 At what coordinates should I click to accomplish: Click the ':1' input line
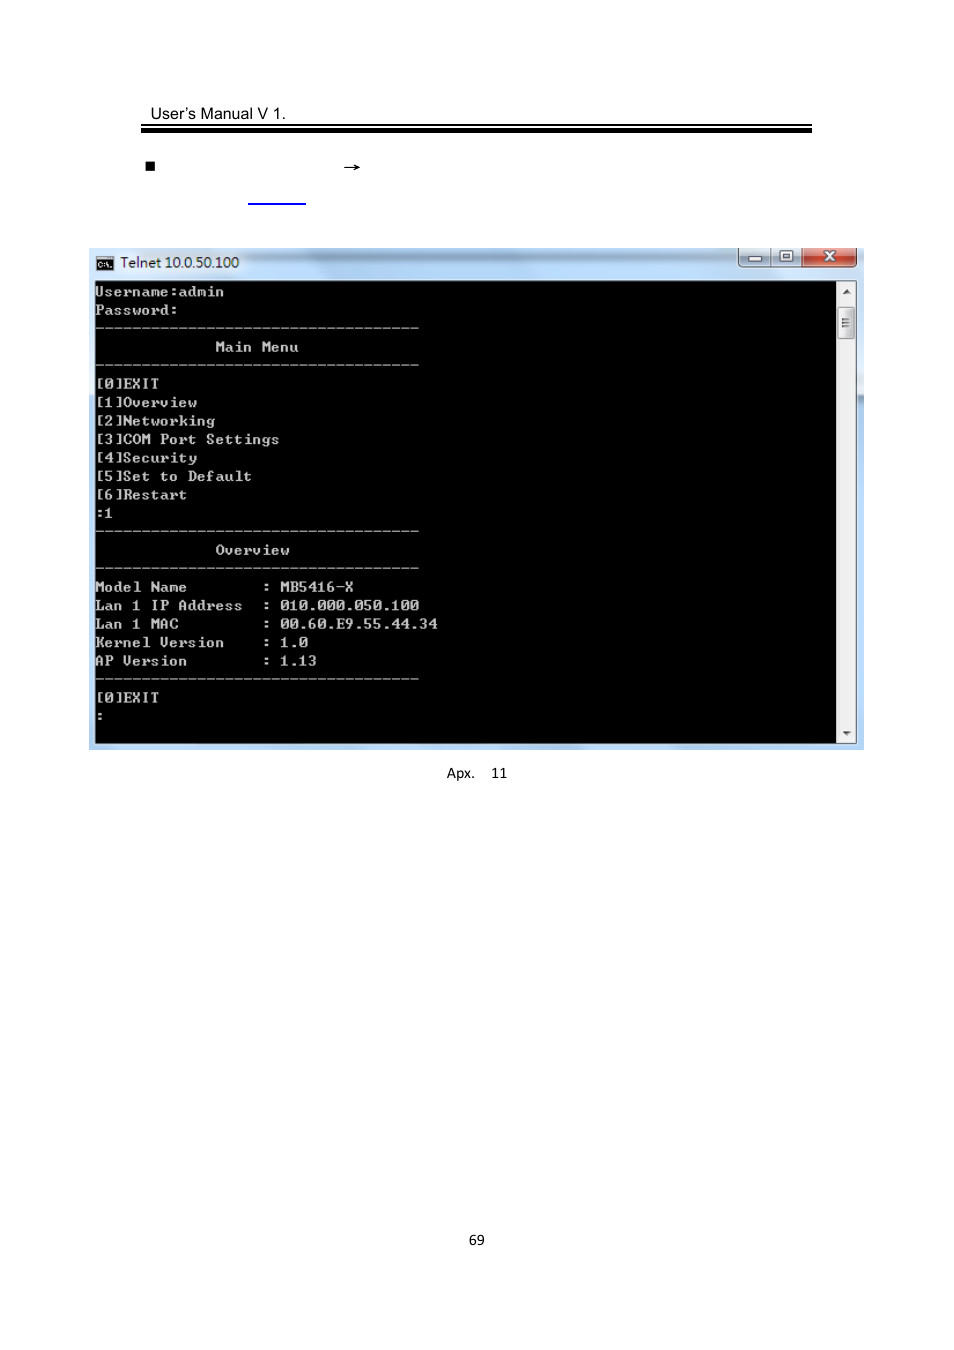(x=105, y=514)
